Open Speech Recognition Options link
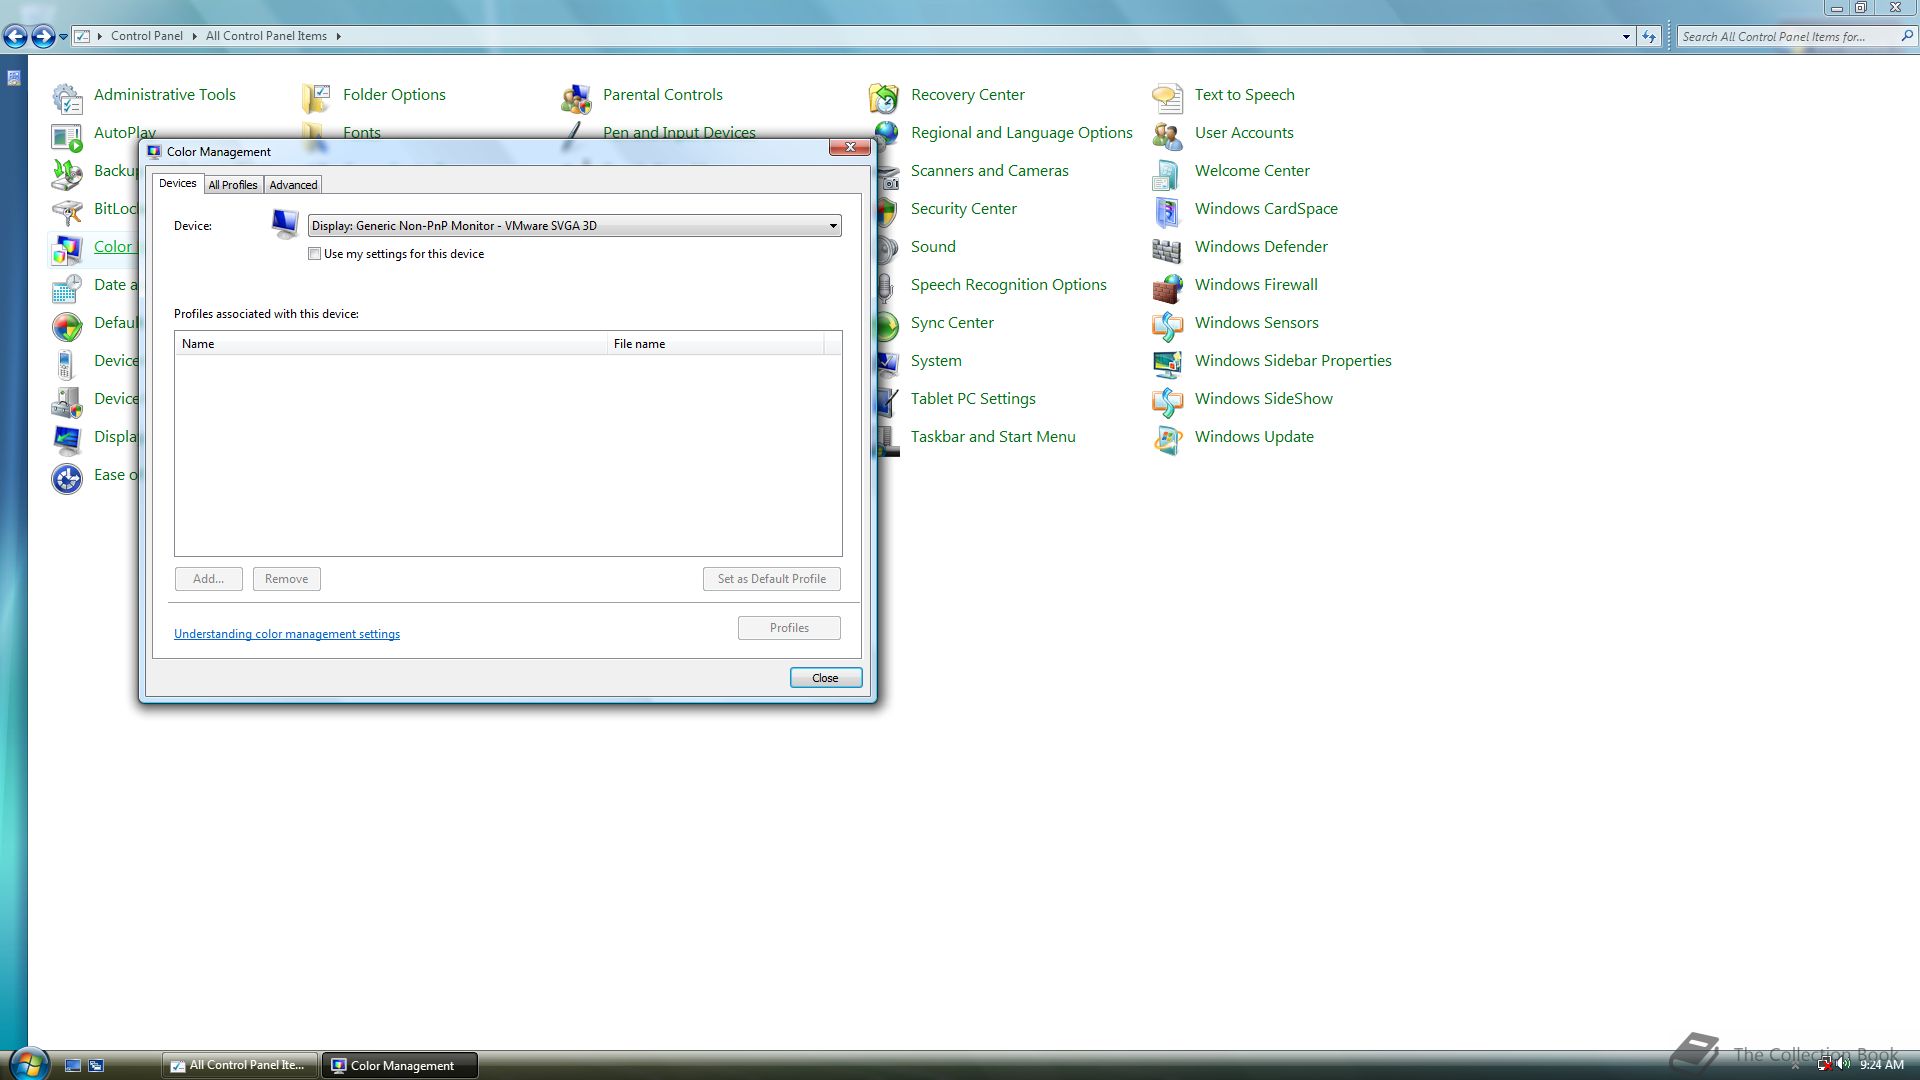 click(x=1008, y=285)
